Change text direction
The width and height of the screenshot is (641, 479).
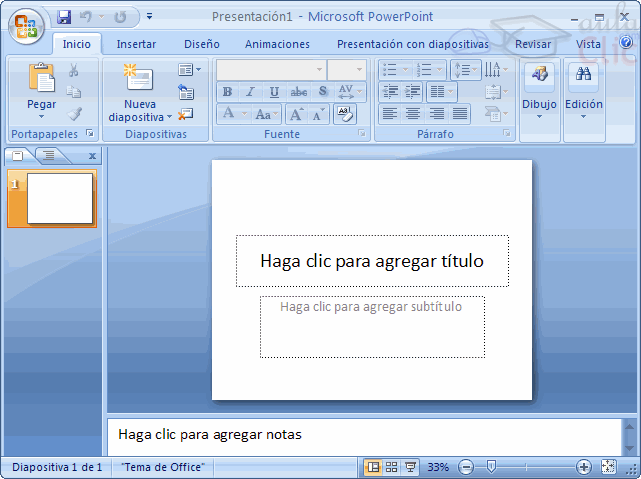pos(495,70)
